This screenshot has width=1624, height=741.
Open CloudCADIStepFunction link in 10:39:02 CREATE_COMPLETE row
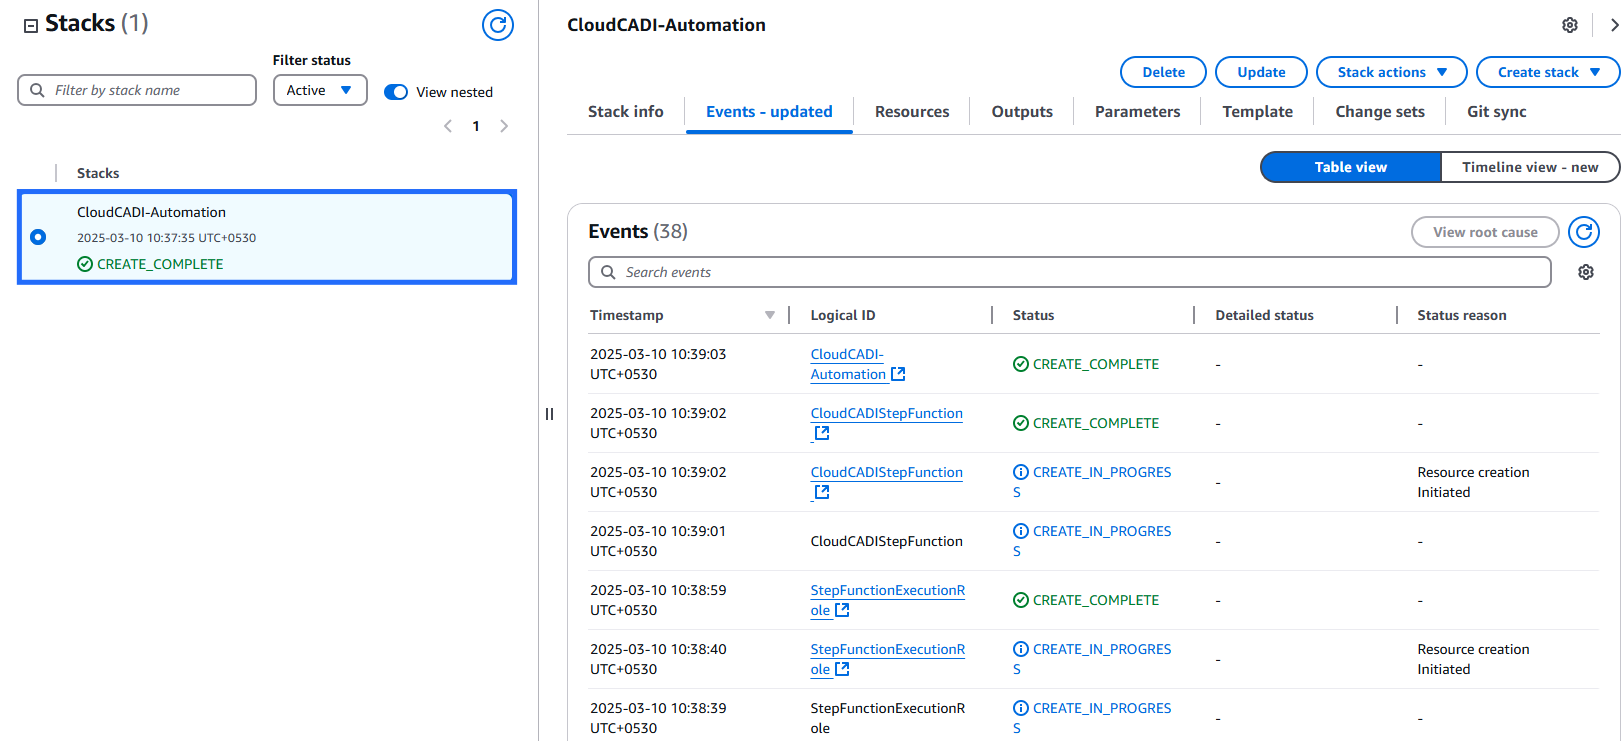[x=887, y=414]
